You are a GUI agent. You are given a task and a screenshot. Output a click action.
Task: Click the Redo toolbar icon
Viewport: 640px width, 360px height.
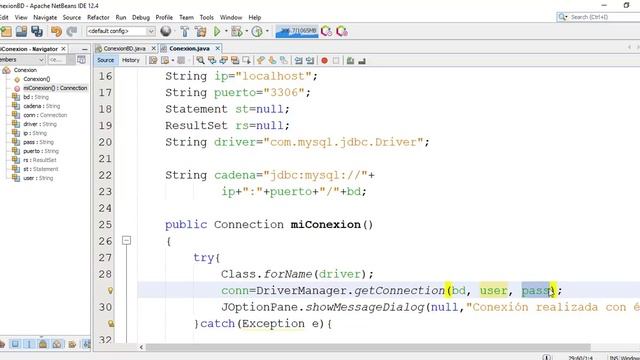(x=72, y=31)
